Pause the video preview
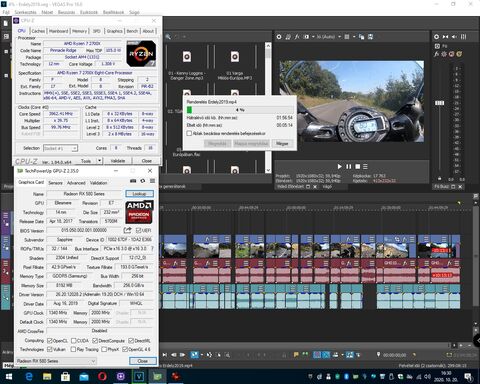480x384 pixels. click(x=349, y=166)
